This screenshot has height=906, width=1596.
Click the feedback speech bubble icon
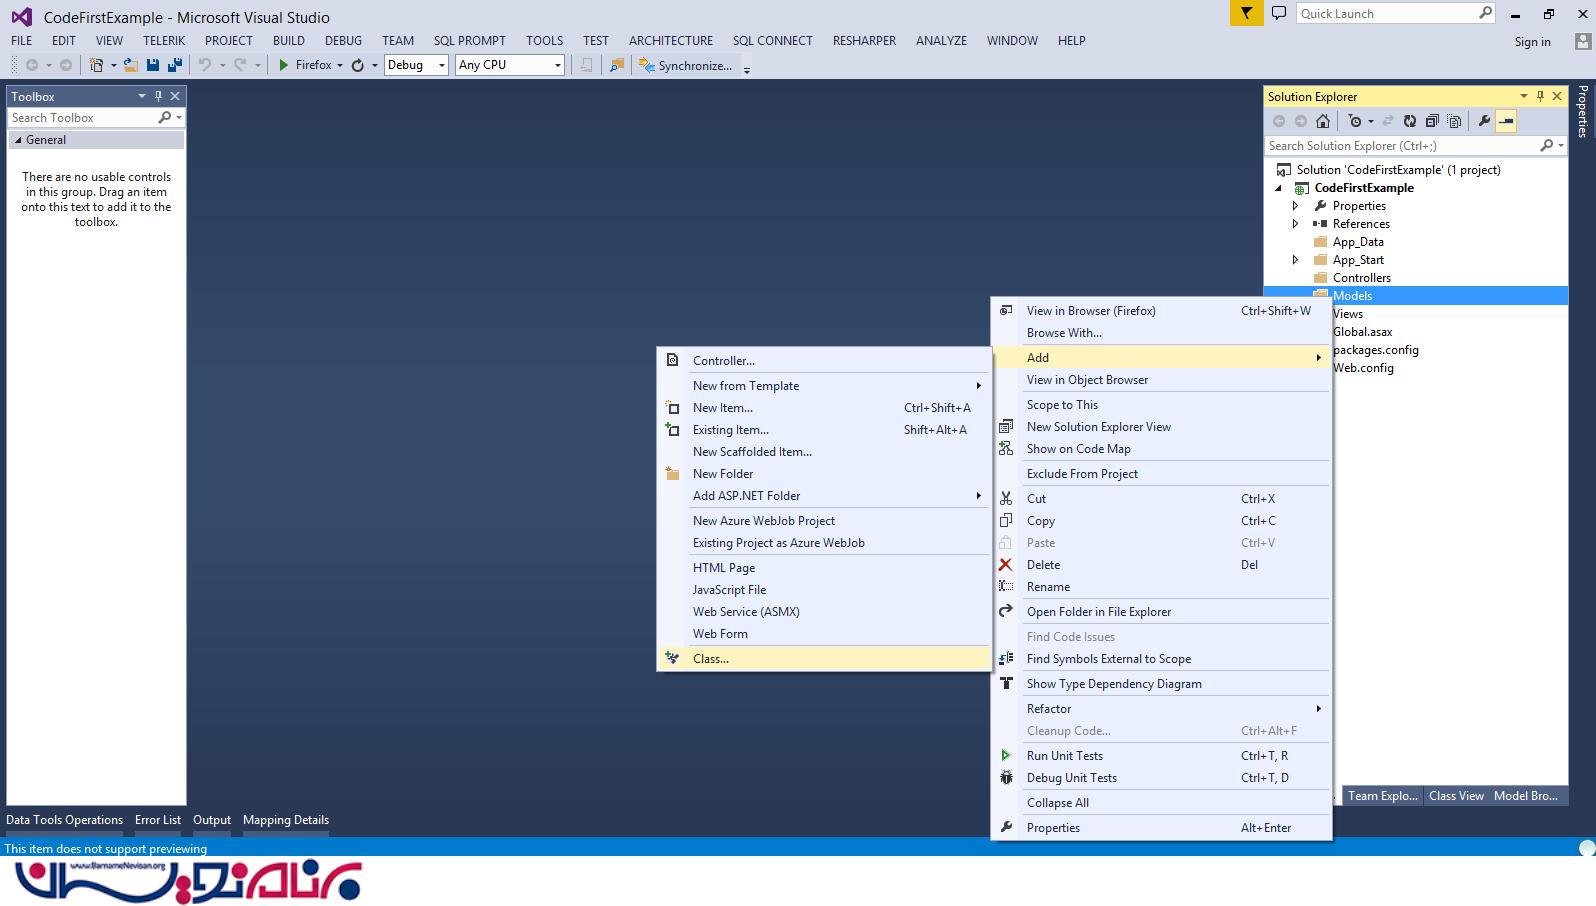pyautogui.click(x=1278, y=13)
